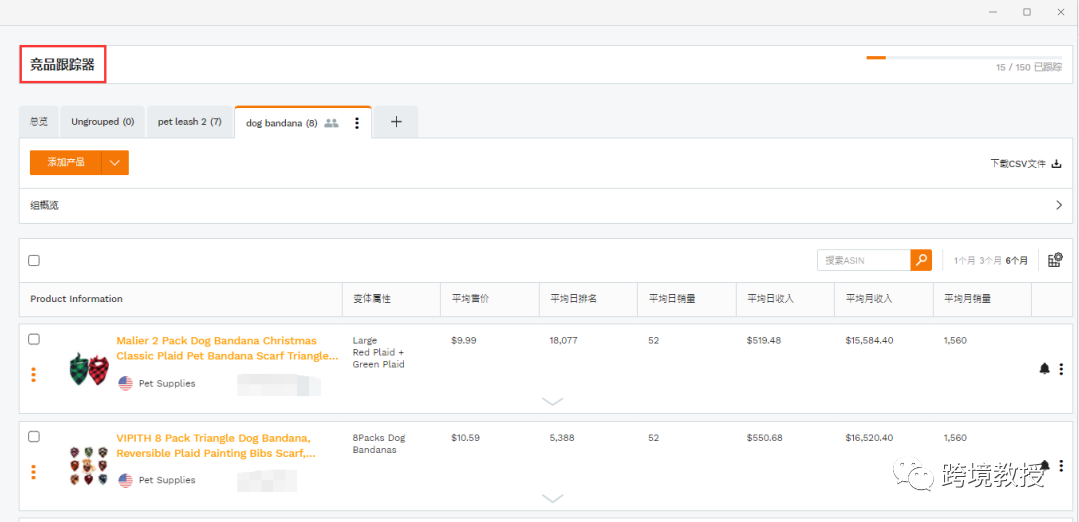Click the 5,388 rank value
1079x522 pixels.
pos(562,437)
